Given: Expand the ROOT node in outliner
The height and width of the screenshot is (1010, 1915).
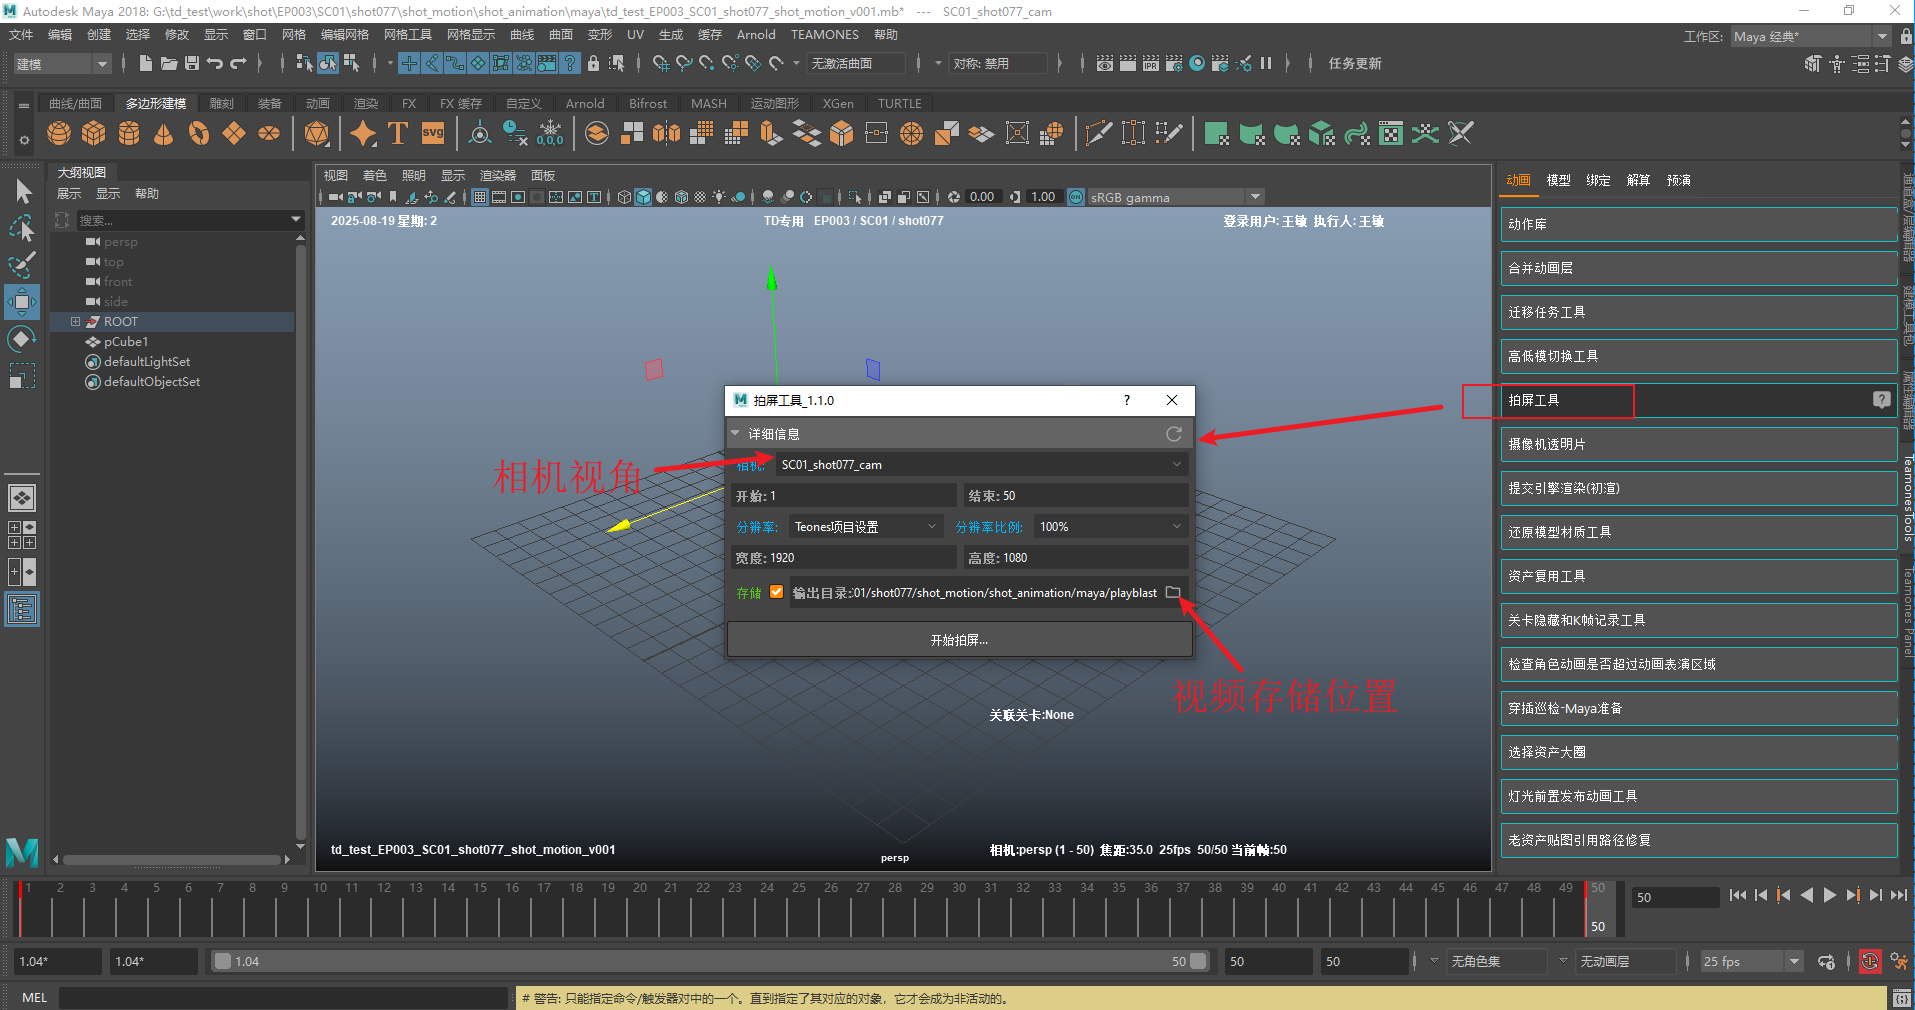Looking at the screenshot, I should point(75,322).
